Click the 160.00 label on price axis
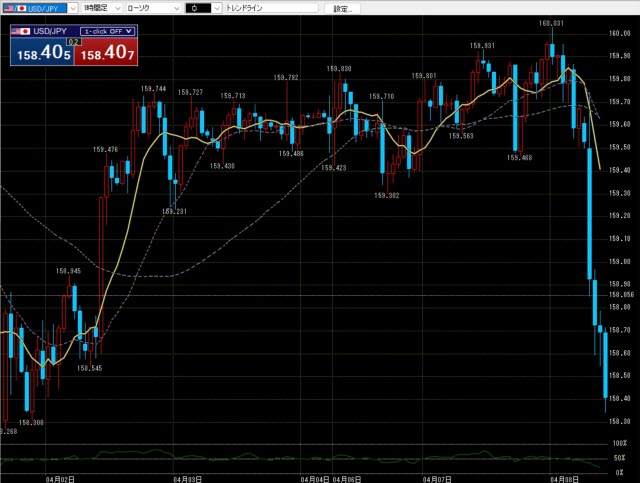This screenshot has height=483, width=640. 620,33
